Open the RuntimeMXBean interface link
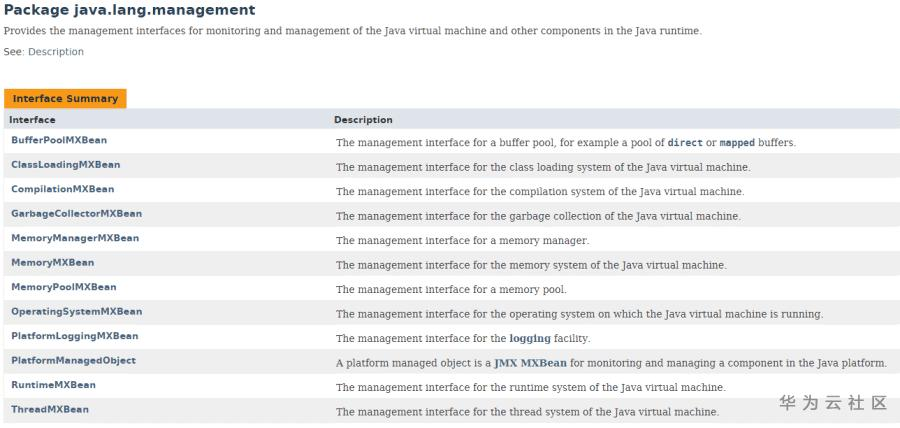900x428 pixels. point(53,385)
